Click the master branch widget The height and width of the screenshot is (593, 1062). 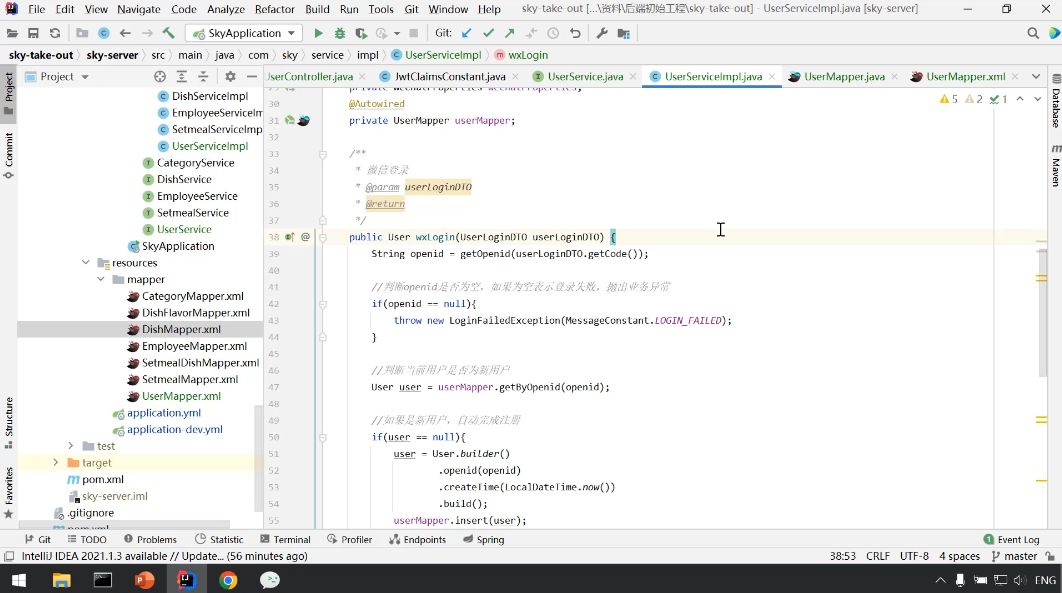tap(1014, 556)
